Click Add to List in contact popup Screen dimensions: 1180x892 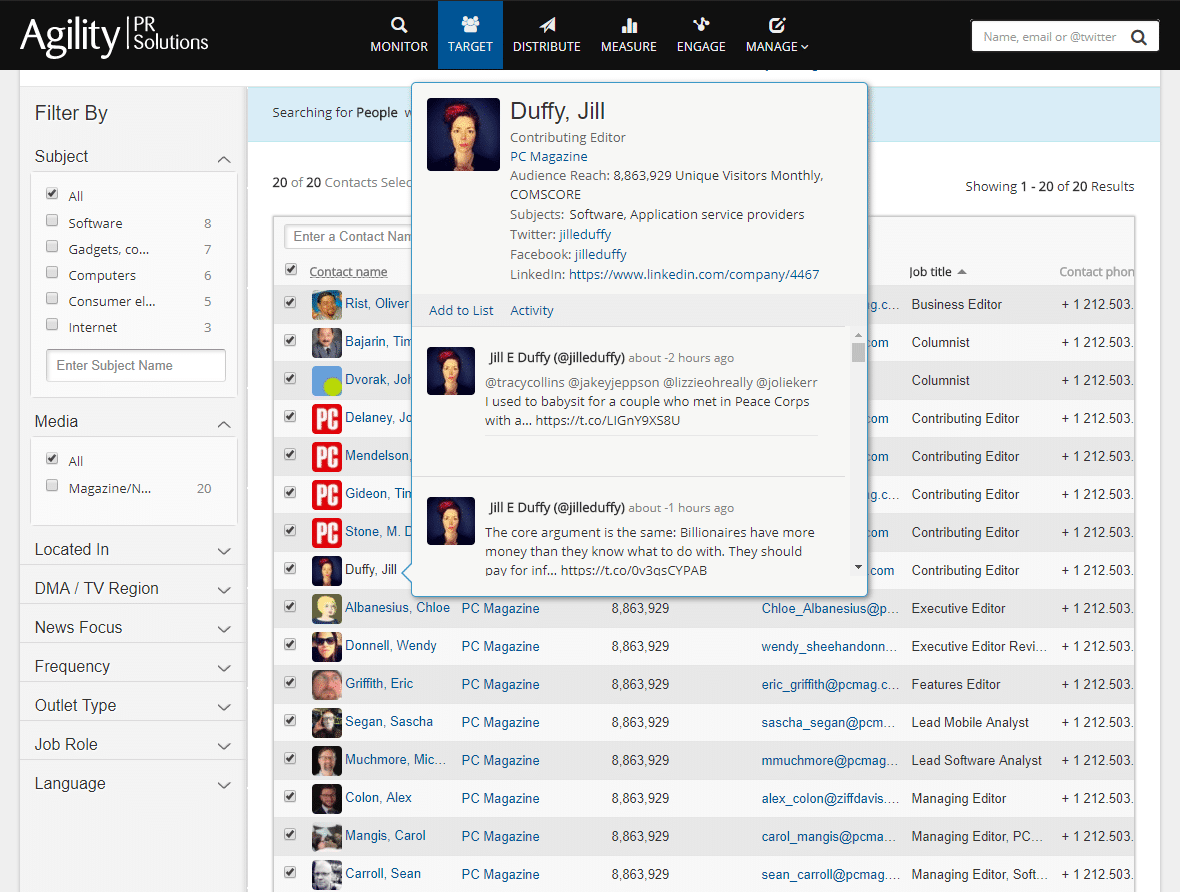click(x=461, y=310)
